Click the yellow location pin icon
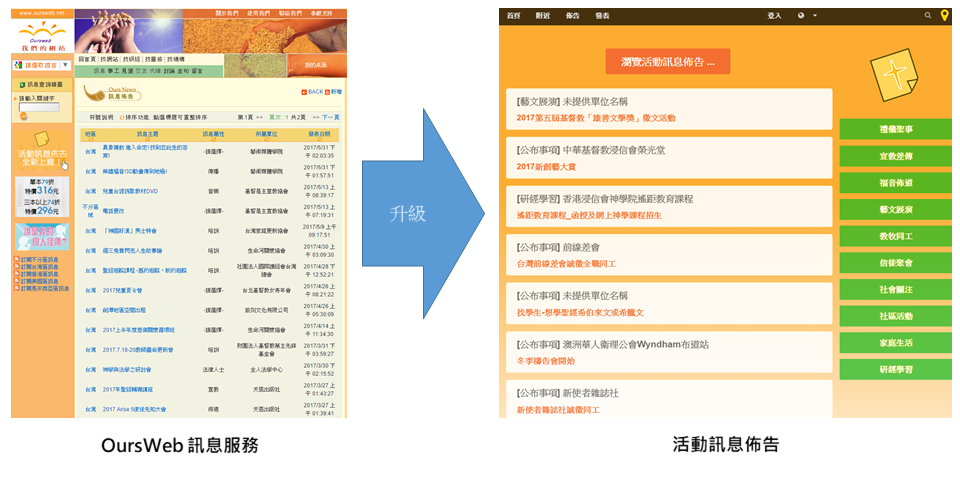 pos(943,16)
